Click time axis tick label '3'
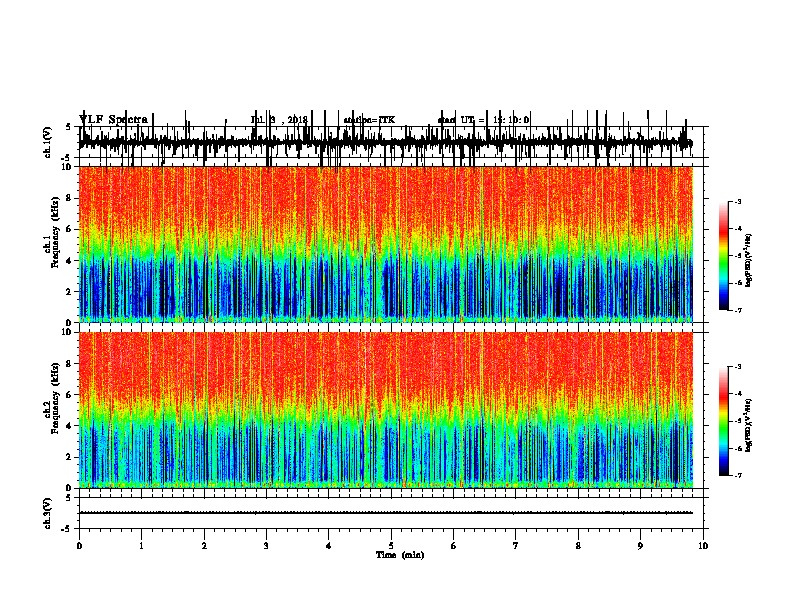This screenshot has width=792, height=612. pyautogui.click(x=266, y=546)
